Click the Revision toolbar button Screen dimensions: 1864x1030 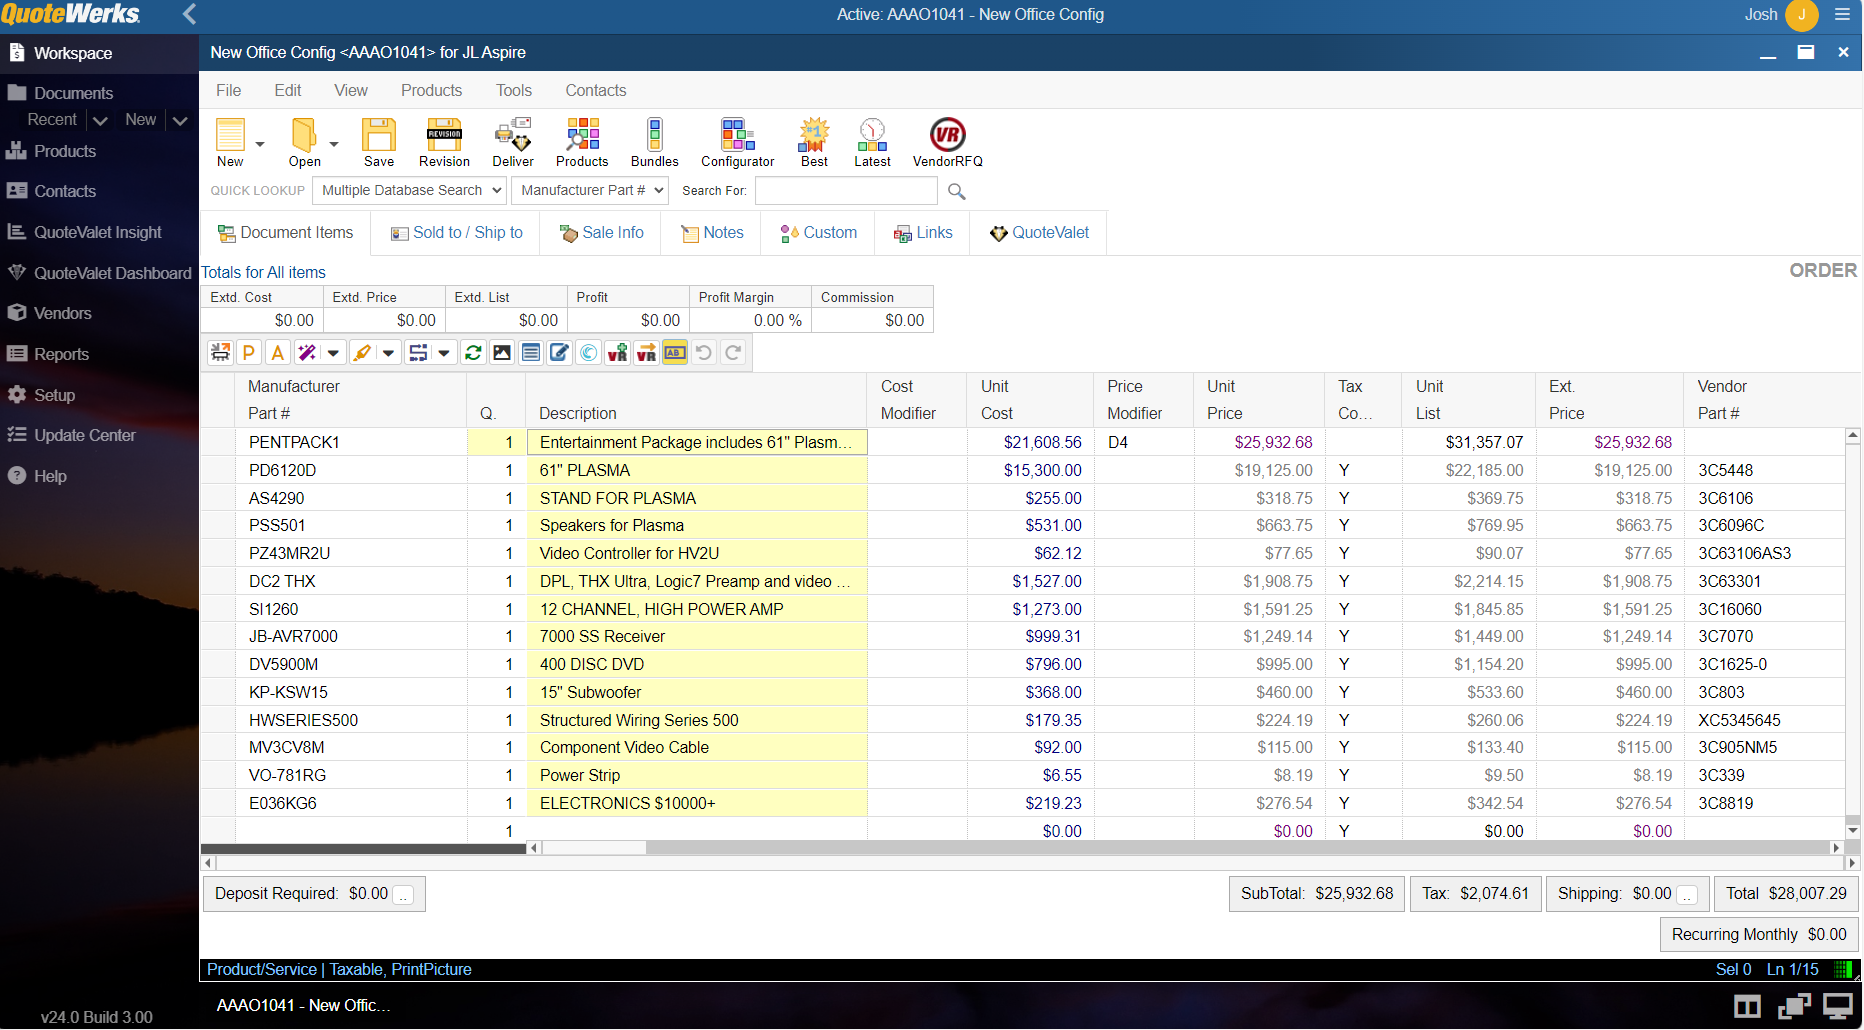(x=444, y=142)
